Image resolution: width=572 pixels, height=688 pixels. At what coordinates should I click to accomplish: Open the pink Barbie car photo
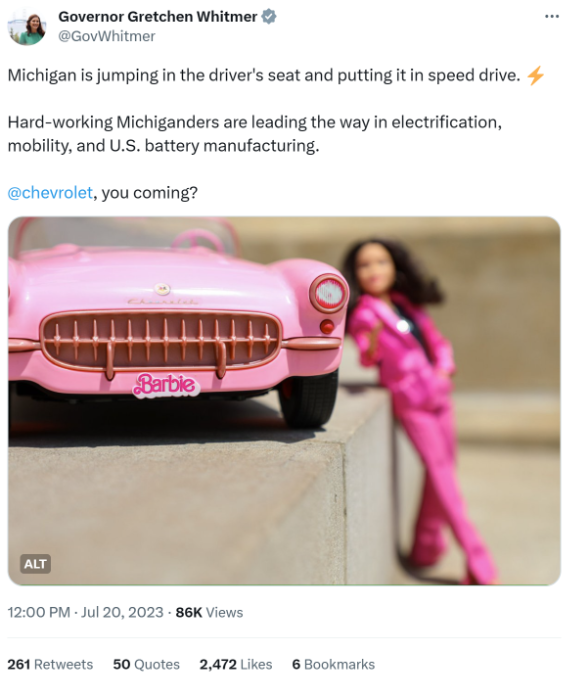(x=284, y=401)
